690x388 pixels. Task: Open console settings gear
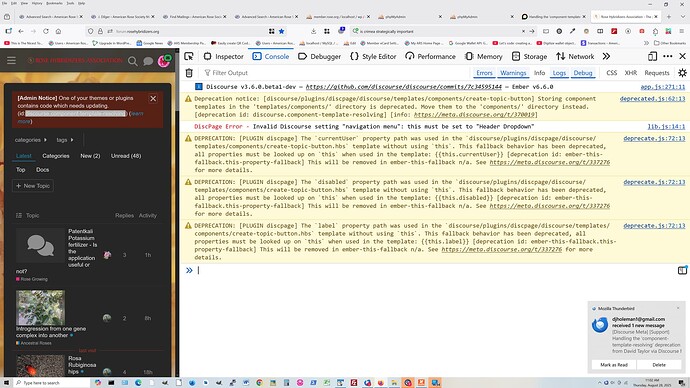pyautogui.click(x=683, y=73)
